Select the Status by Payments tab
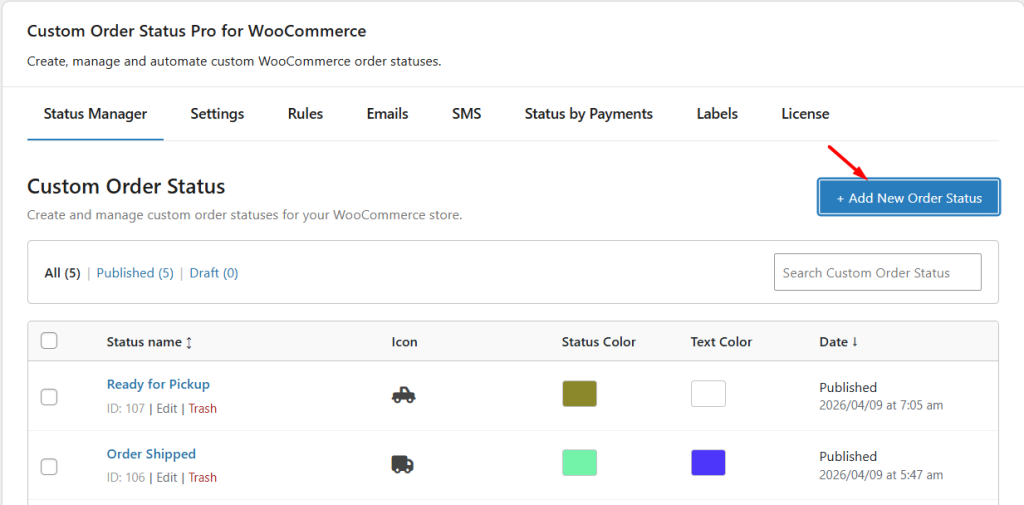 [588, 114]
